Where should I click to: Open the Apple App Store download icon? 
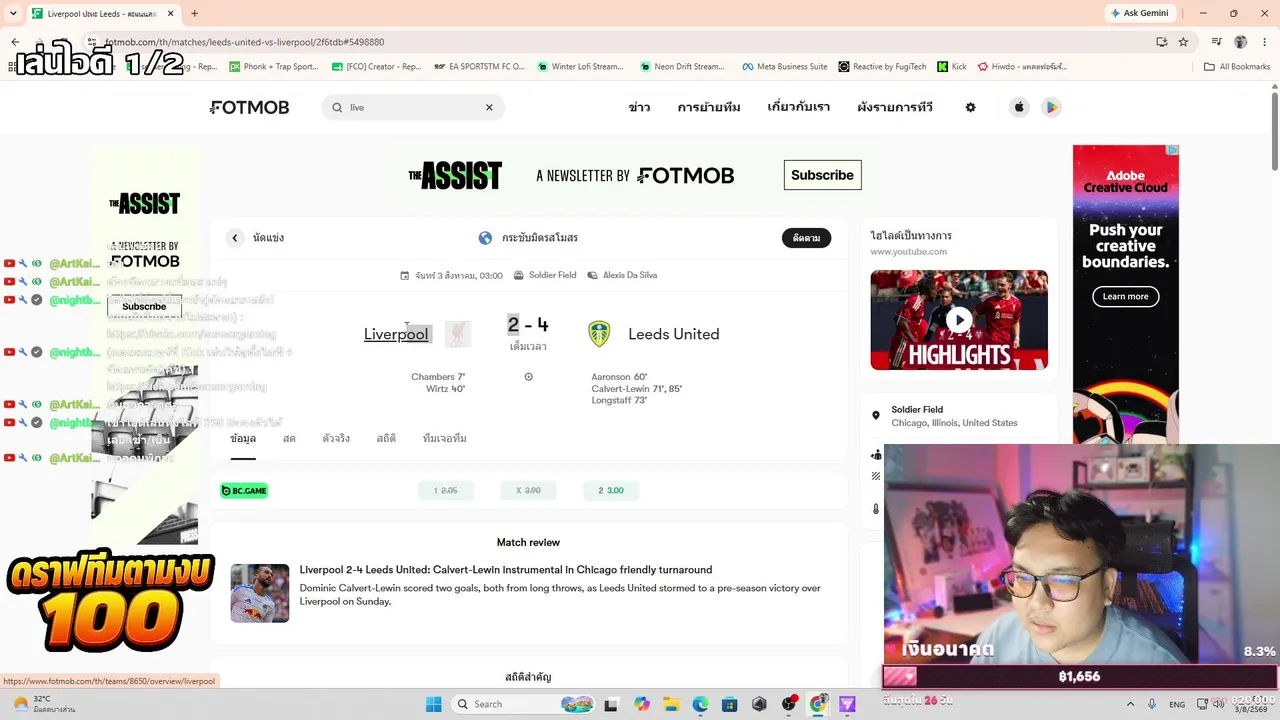click(x=1019, y=107)
